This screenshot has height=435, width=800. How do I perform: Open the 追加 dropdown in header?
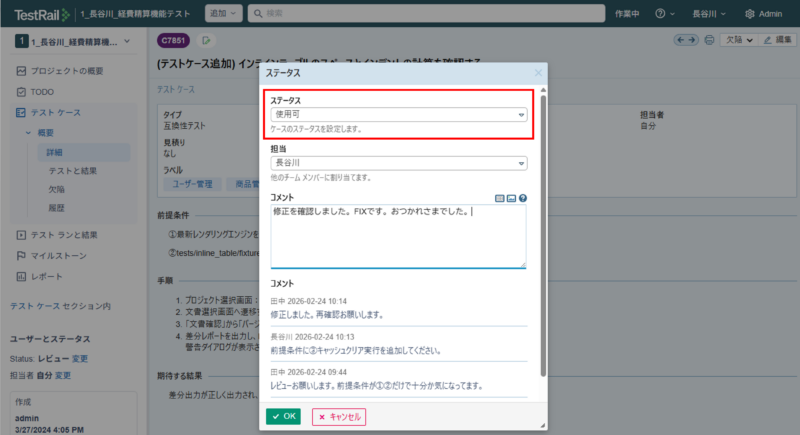223,13
